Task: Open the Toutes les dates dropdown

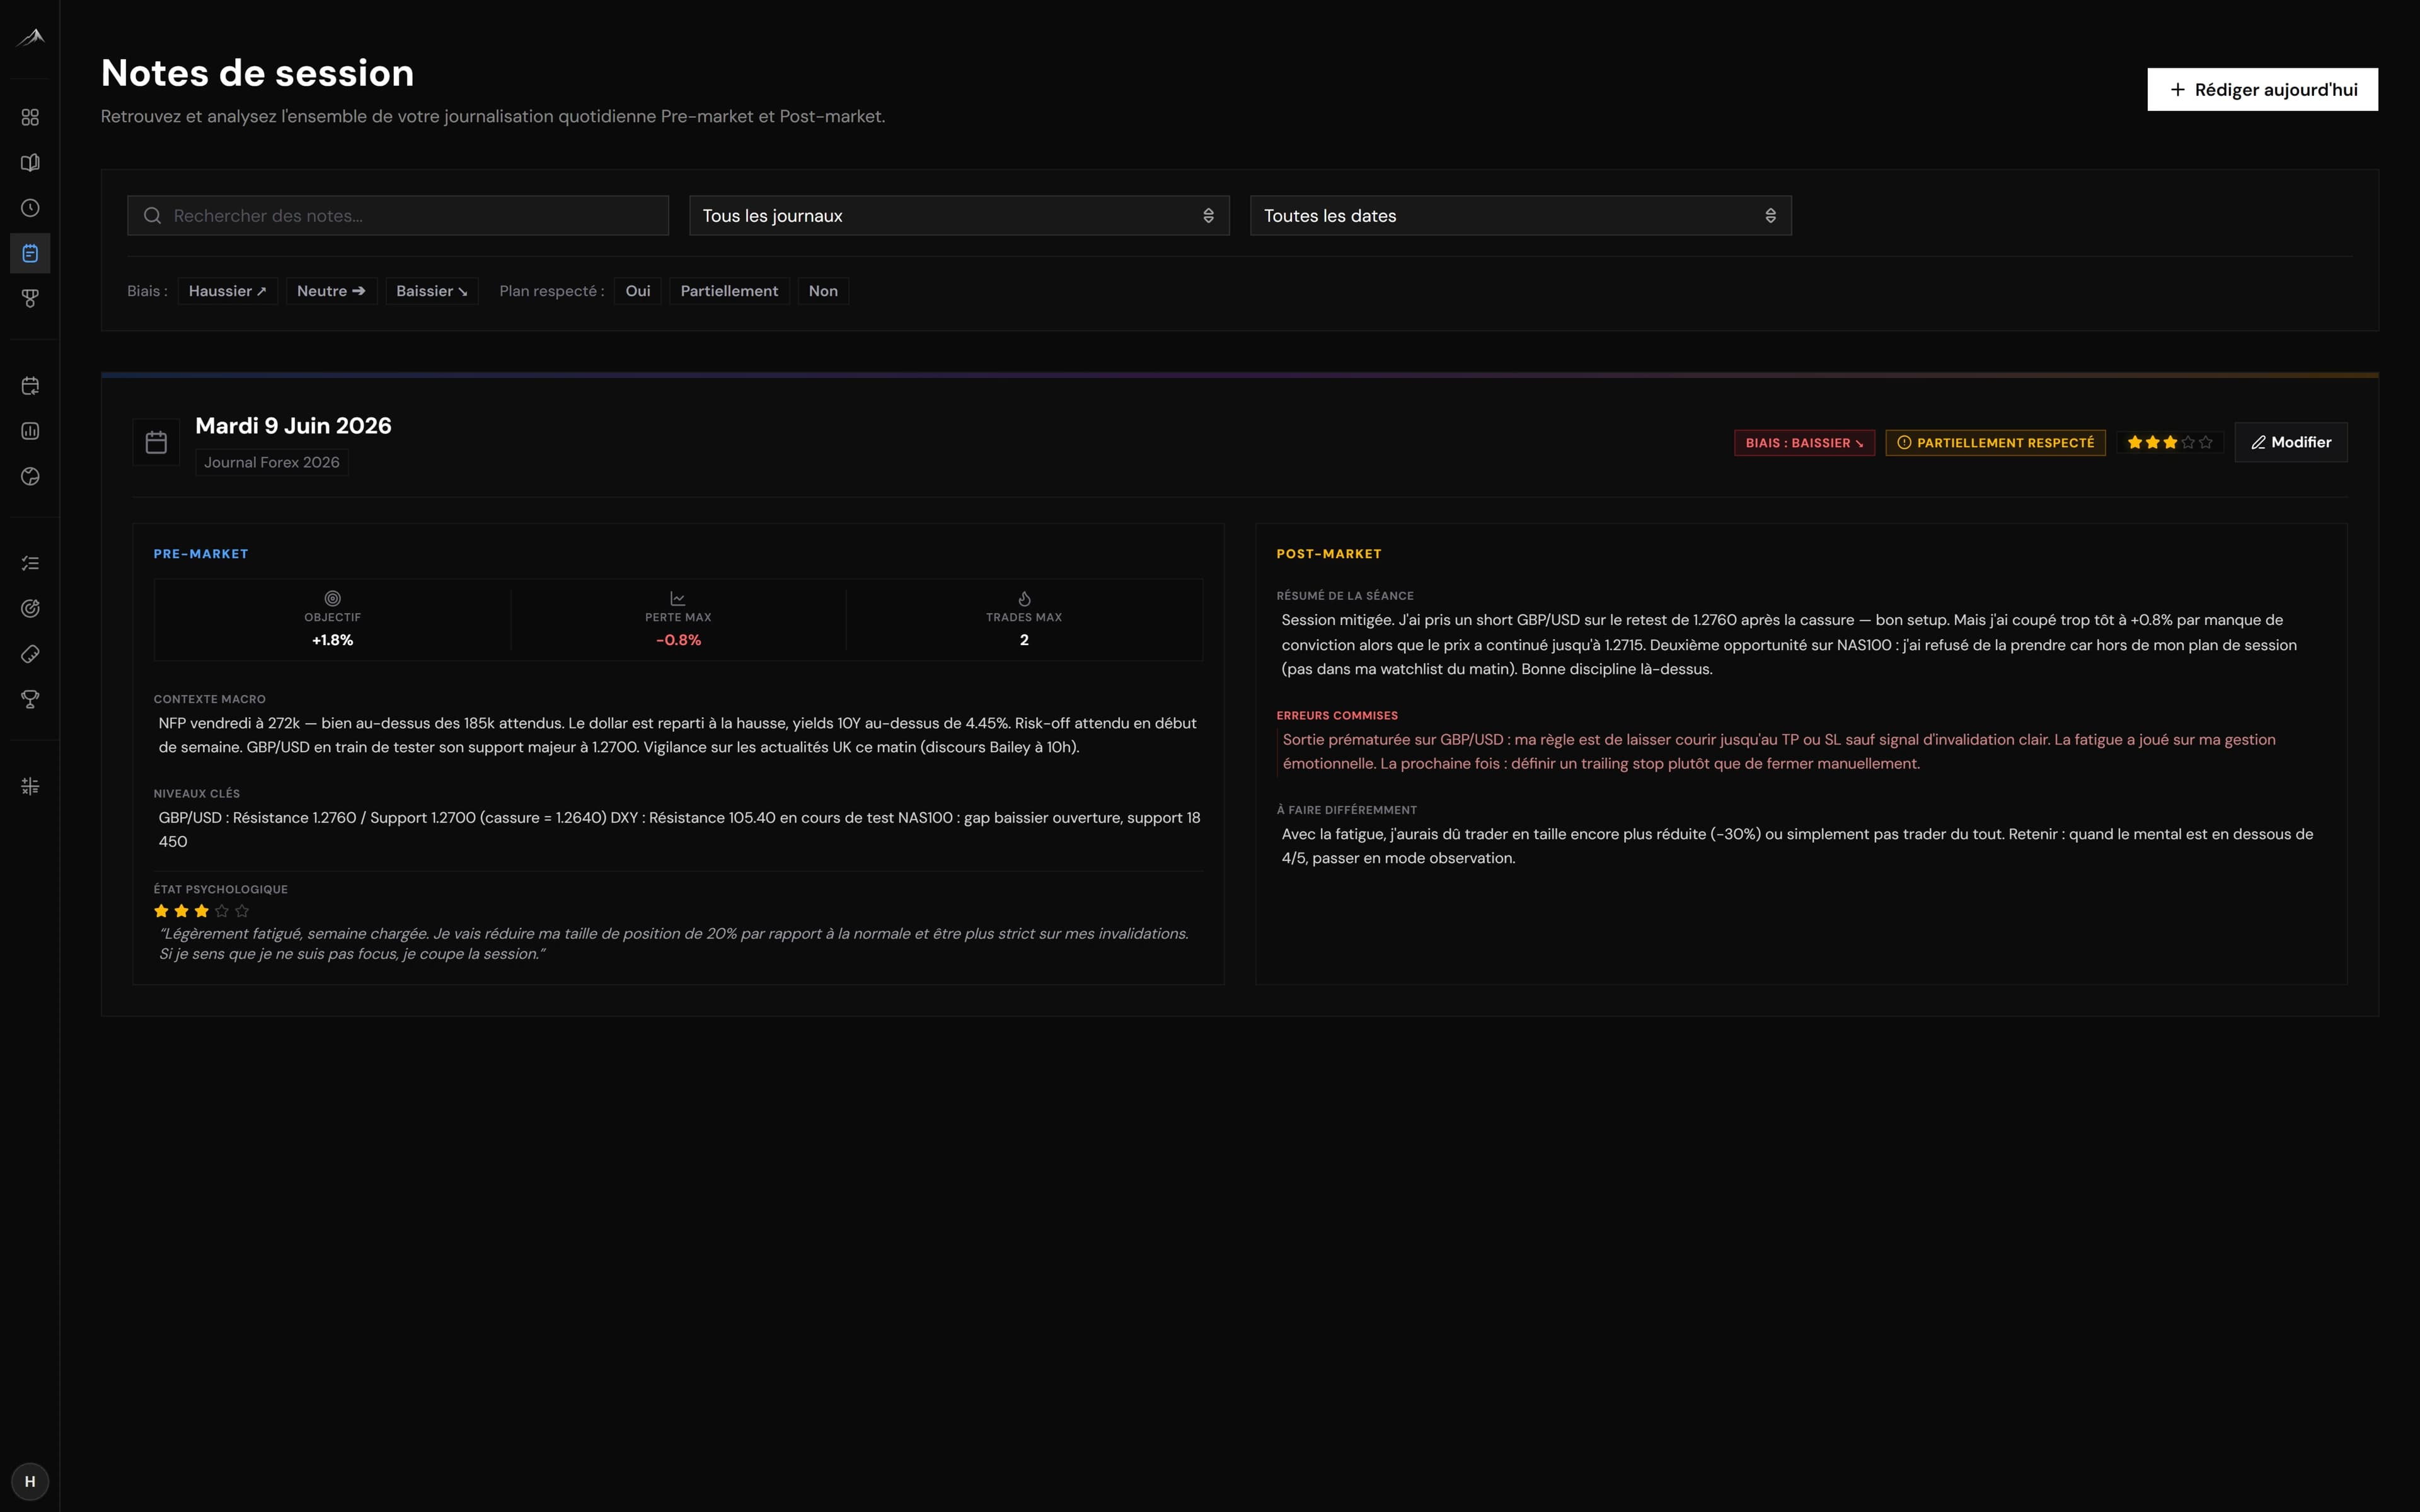Action: [1520, 215]
